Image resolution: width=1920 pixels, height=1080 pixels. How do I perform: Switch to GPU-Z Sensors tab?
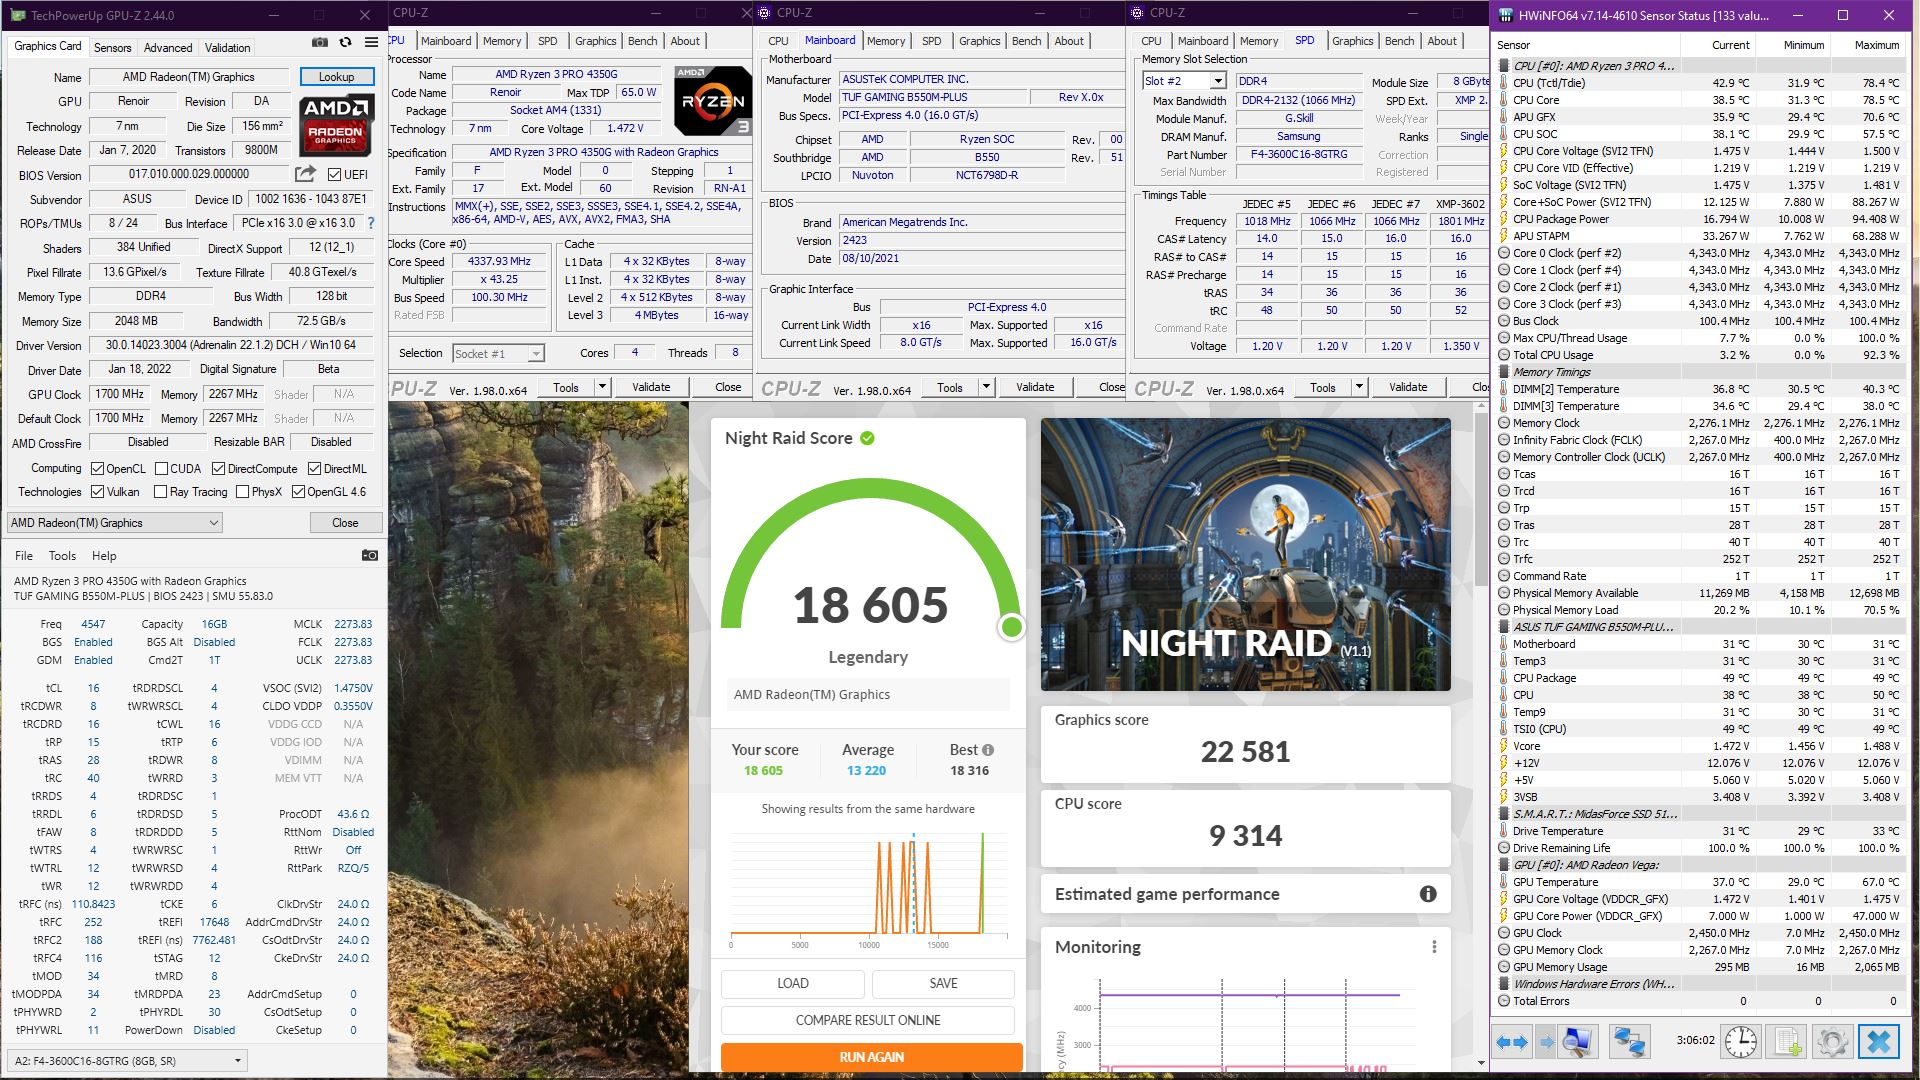tap(112, 47)
